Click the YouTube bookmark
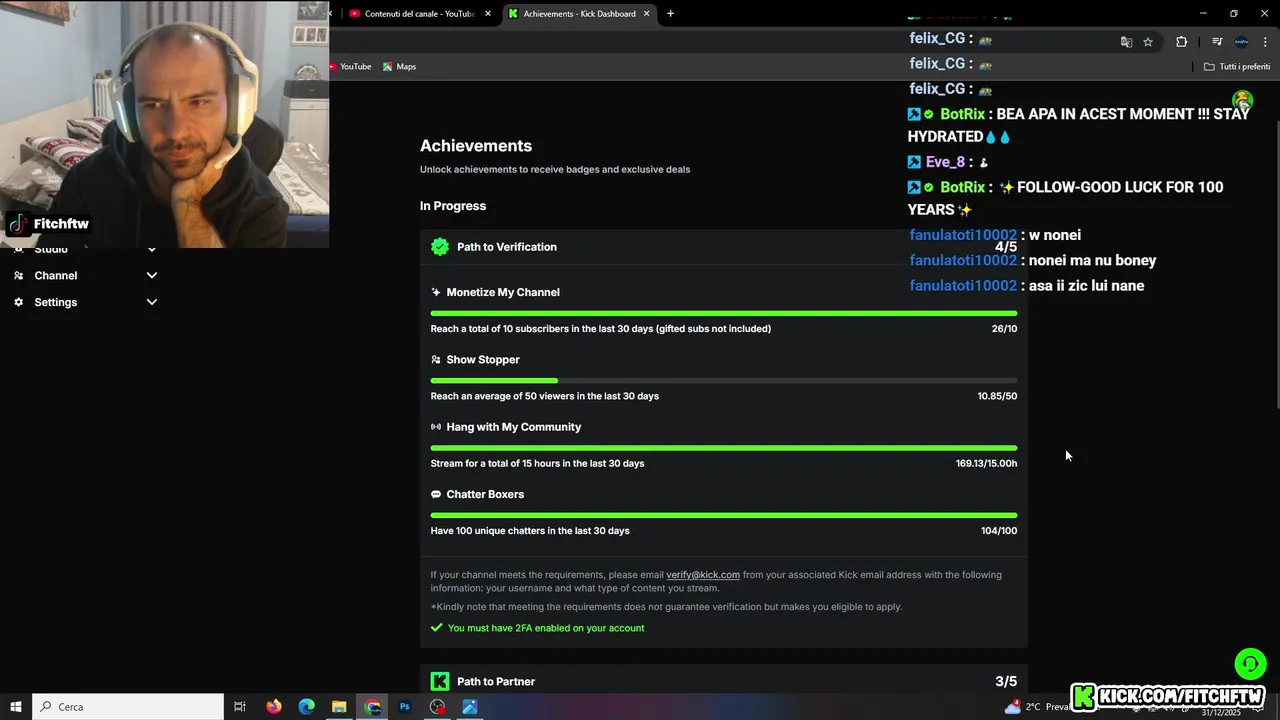The width and height of the screenshot is (1280, 720). tap(351, 67)
